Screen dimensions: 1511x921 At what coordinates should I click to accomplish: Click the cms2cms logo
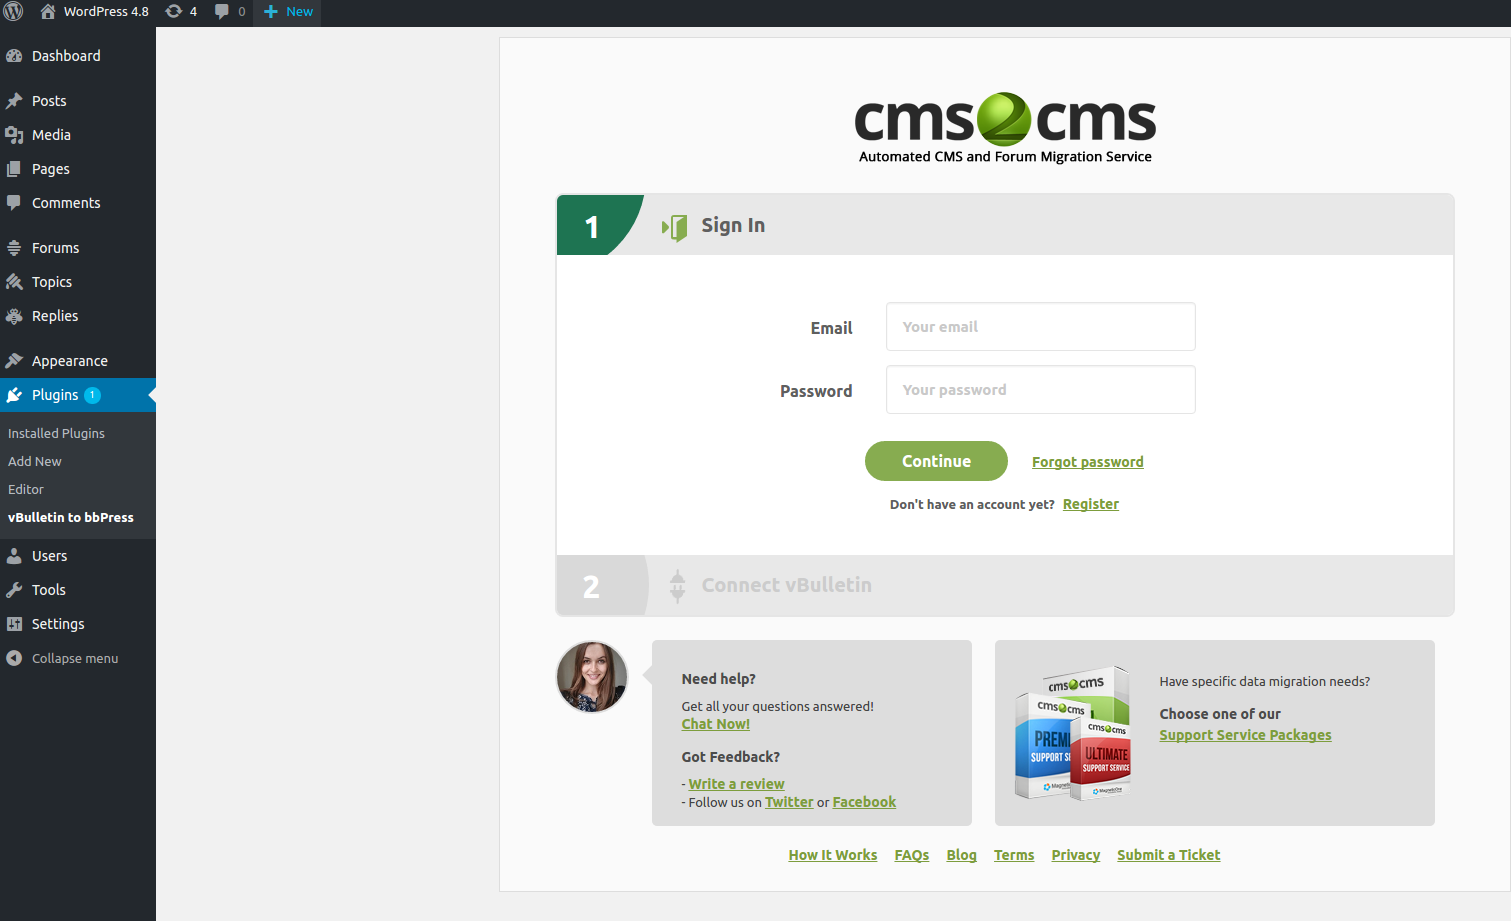(x=1005, y=128)
